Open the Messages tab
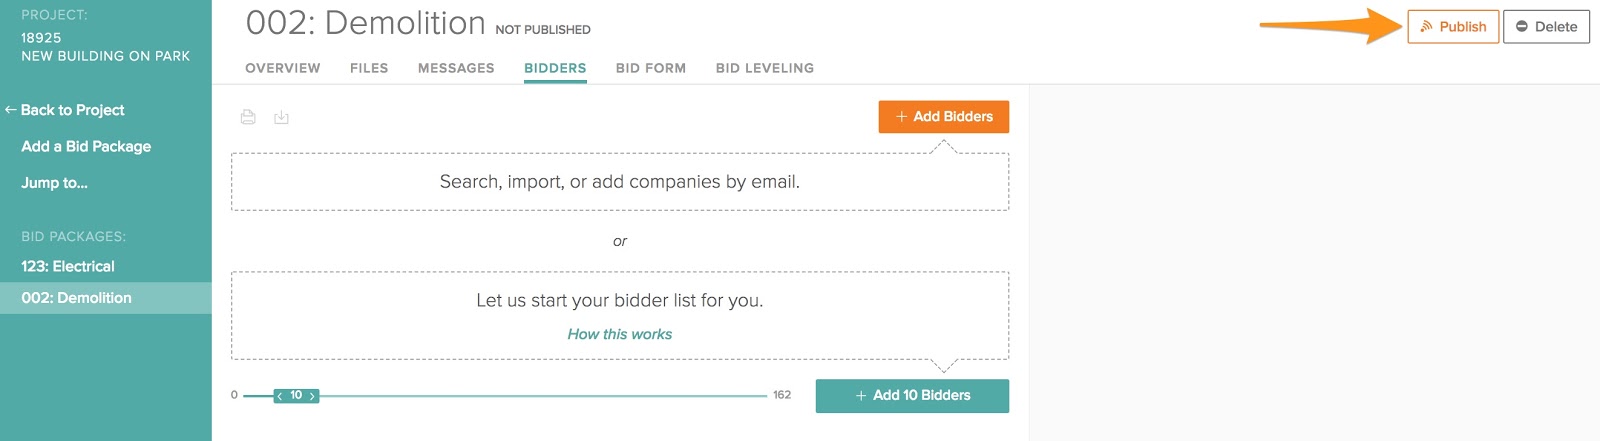 [456, 68]
